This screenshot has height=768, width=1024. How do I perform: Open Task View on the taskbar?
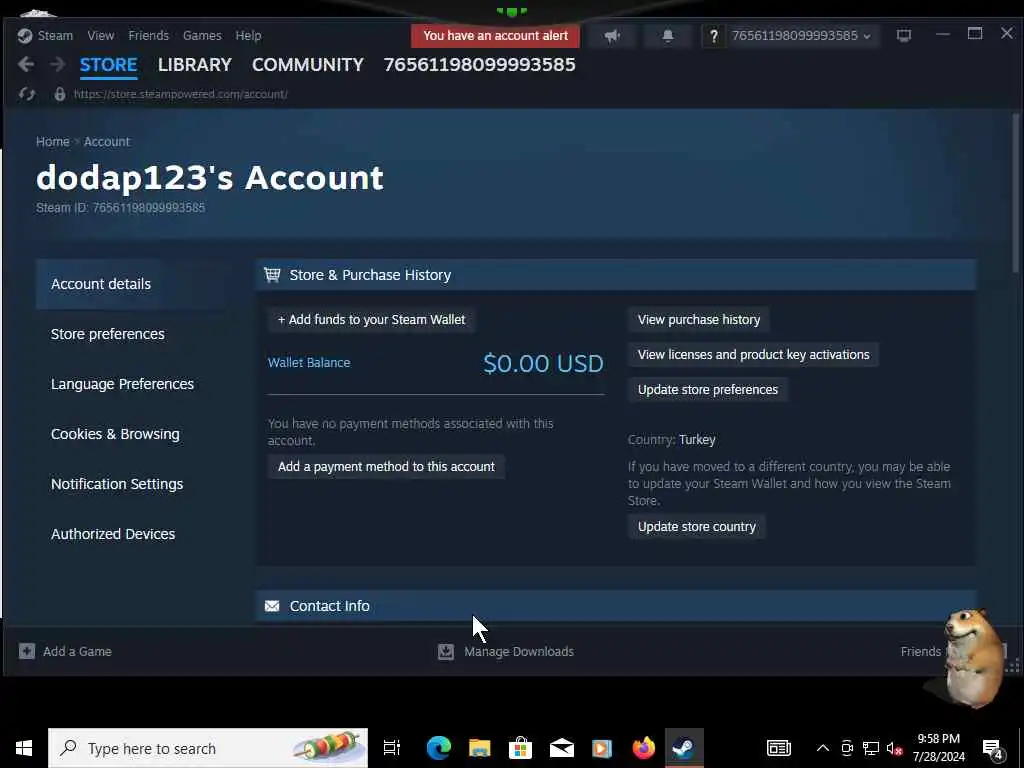pyautogui.click(x=391, y=748)
